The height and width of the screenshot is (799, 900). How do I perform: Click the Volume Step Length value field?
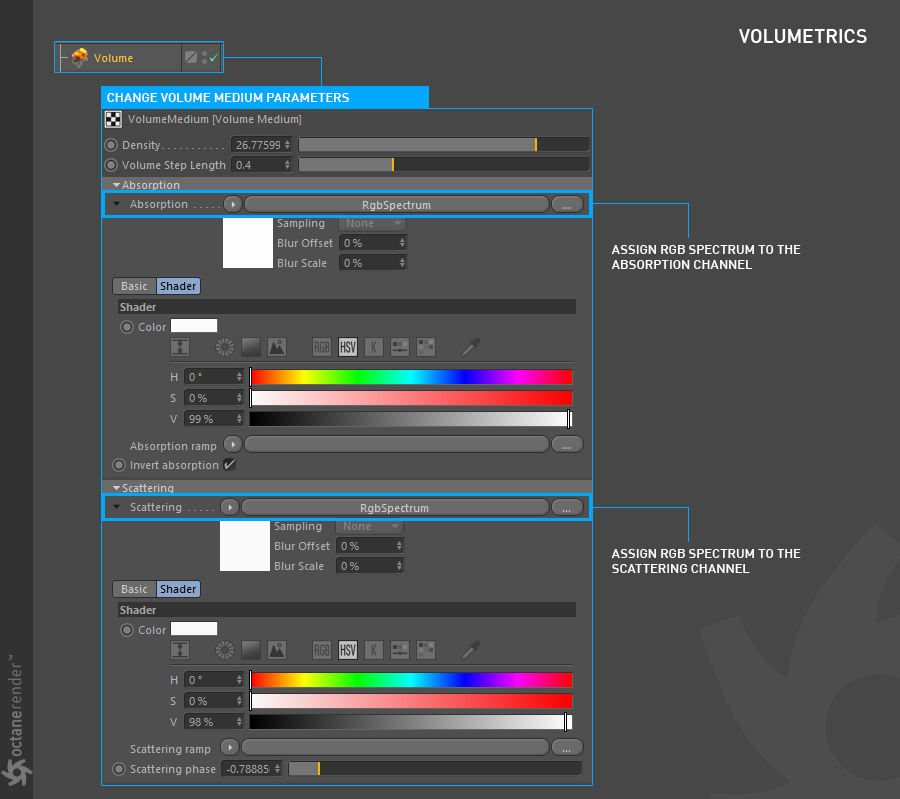click(261, 165)
